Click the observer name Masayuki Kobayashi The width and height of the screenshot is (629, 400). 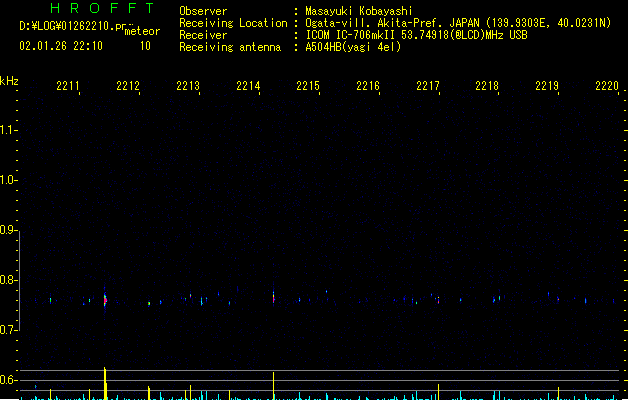pyautogui.click(x=359, y=11)
